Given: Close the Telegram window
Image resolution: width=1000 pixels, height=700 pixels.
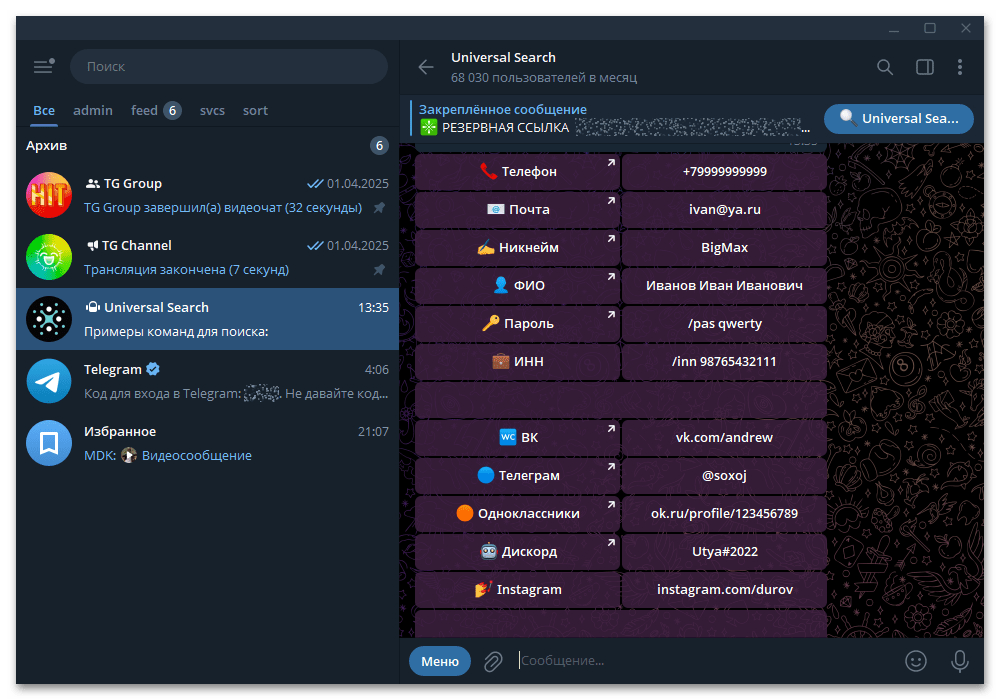Looking at the screenshot, I should 966,29.
